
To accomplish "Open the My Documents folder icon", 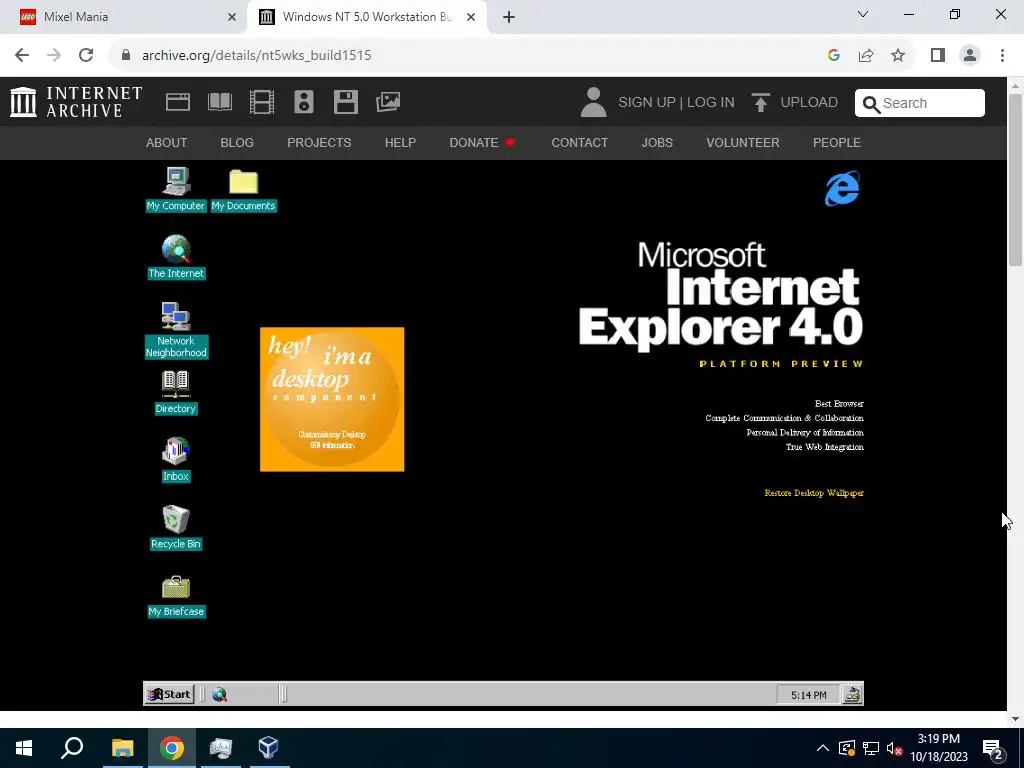I will [x=244, y=189].
